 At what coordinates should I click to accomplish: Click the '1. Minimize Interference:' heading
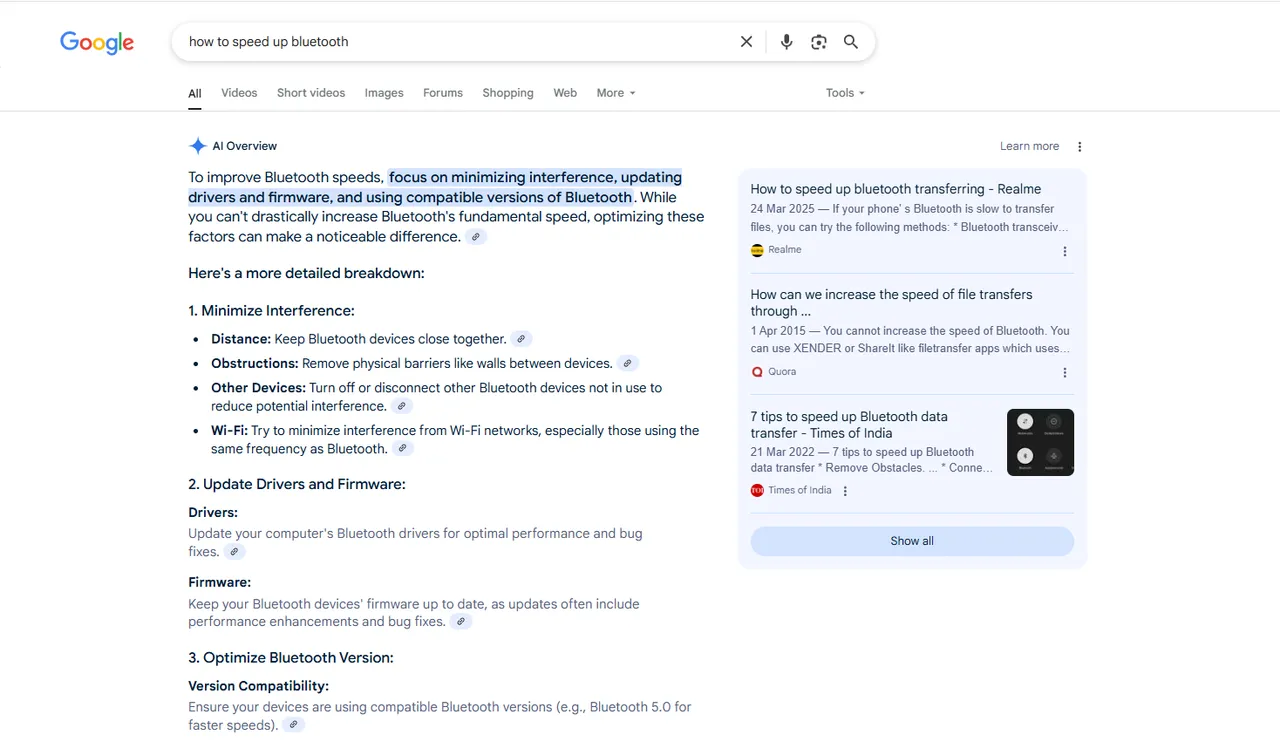coord(271,311)
